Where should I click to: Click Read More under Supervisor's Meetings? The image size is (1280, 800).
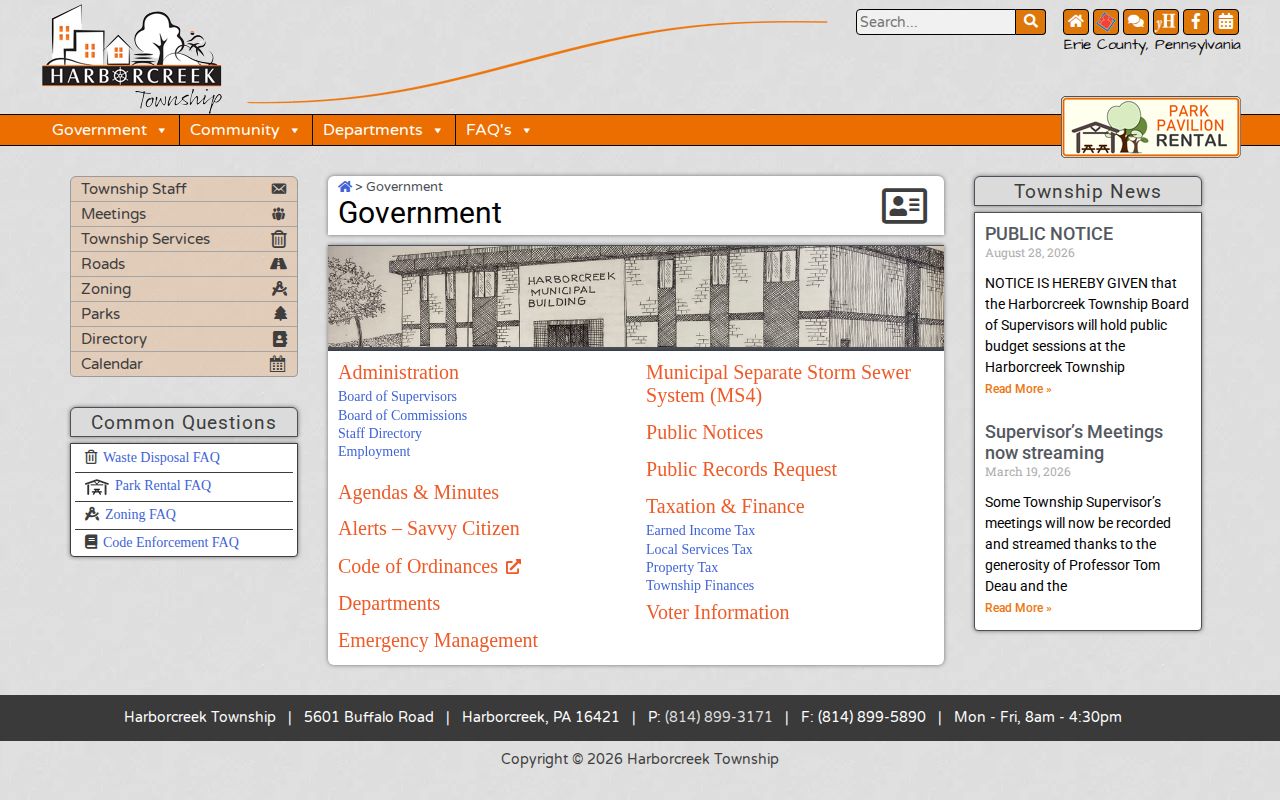[x=1018, y=608]
